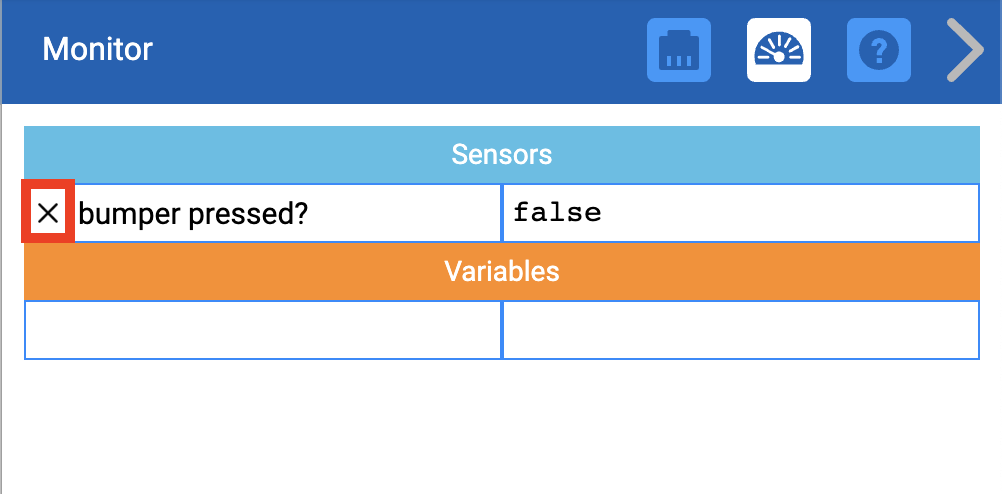This screenshot has height=494, width=1002.
Task: Click the empty variable value cell
Action: 740,330
